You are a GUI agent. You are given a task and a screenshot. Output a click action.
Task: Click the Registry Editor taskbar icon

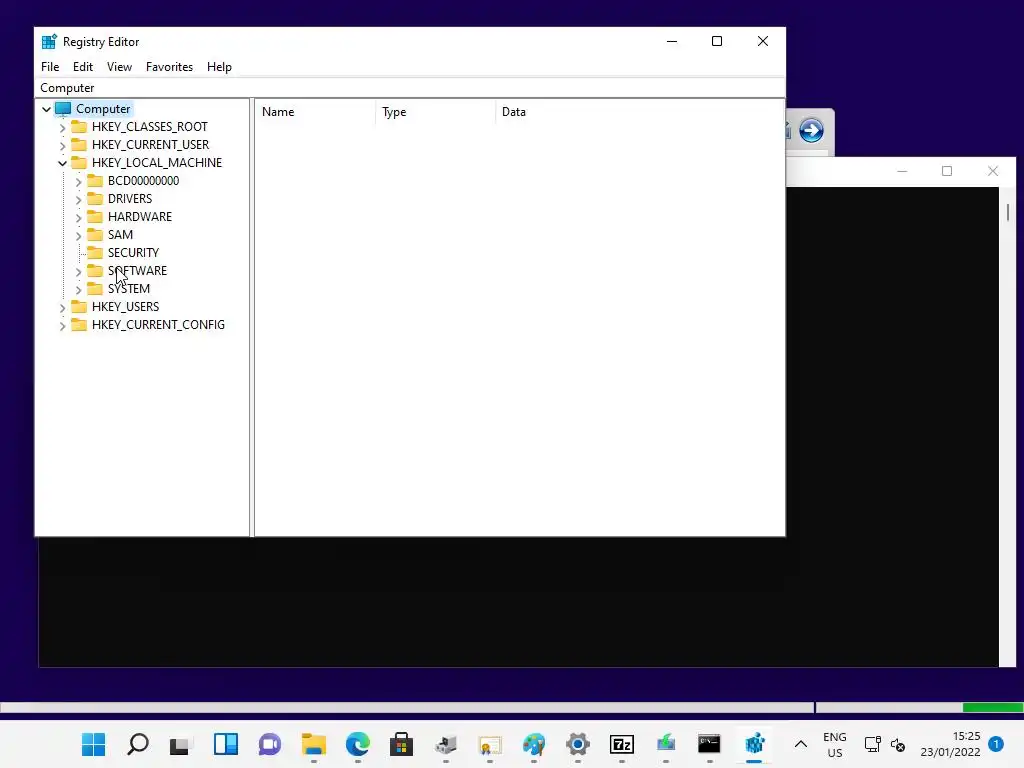(x=754, y=744)
